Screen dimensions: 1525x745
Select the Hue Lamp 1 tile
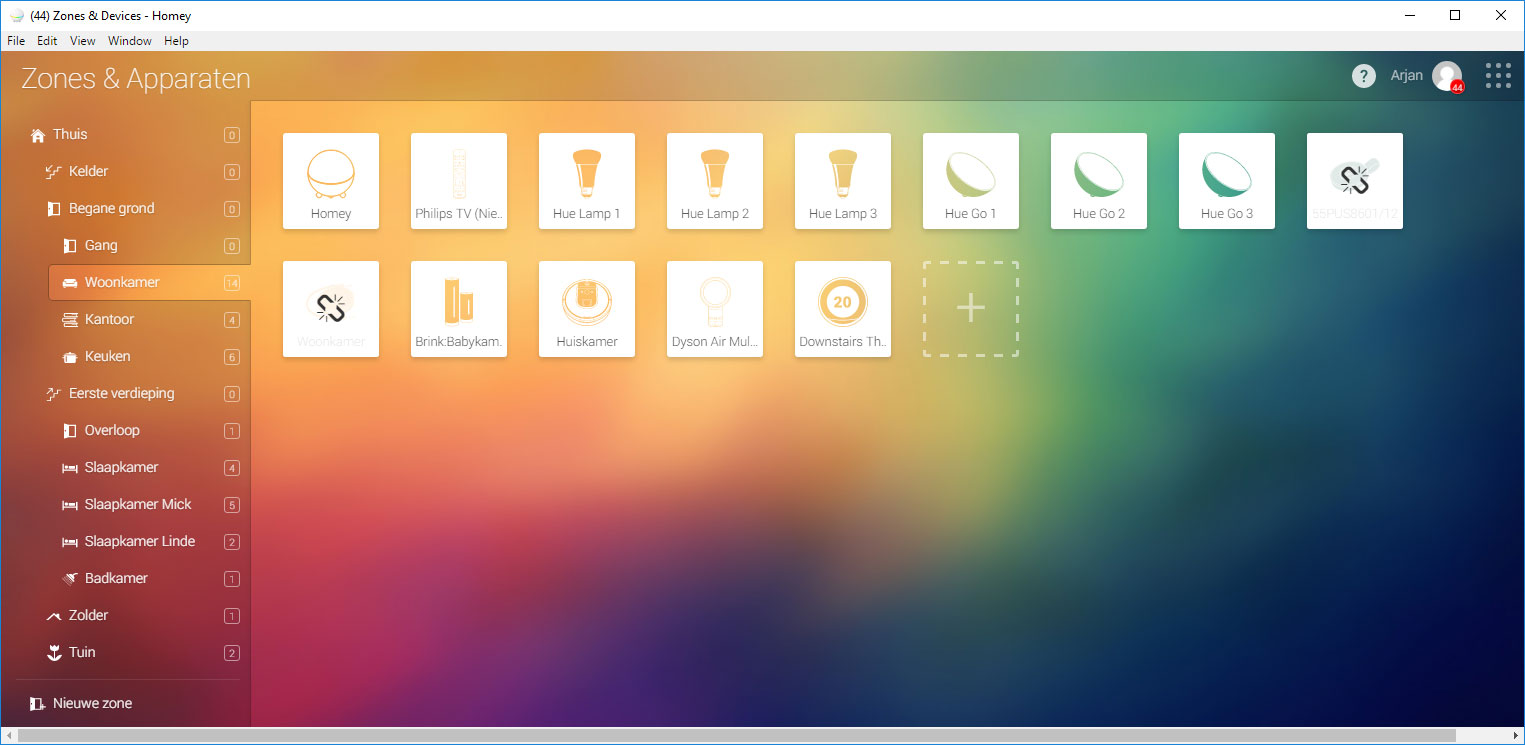(587, 181)
